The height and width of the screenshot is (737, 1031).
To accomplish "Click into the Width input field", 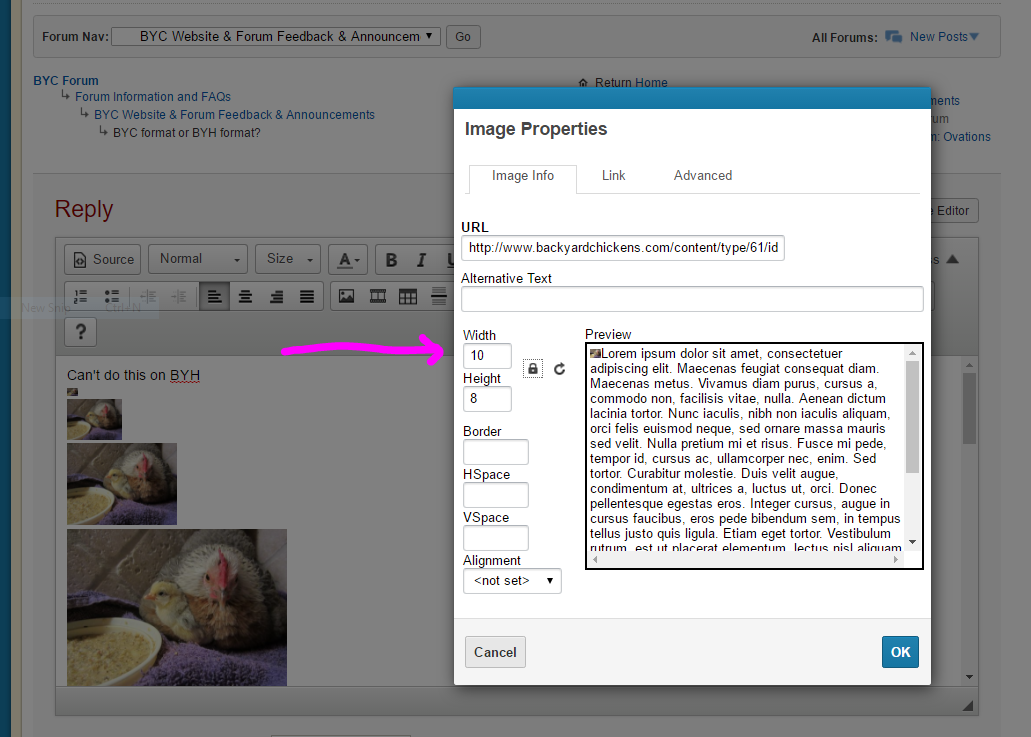I will (x=487, y=356).
